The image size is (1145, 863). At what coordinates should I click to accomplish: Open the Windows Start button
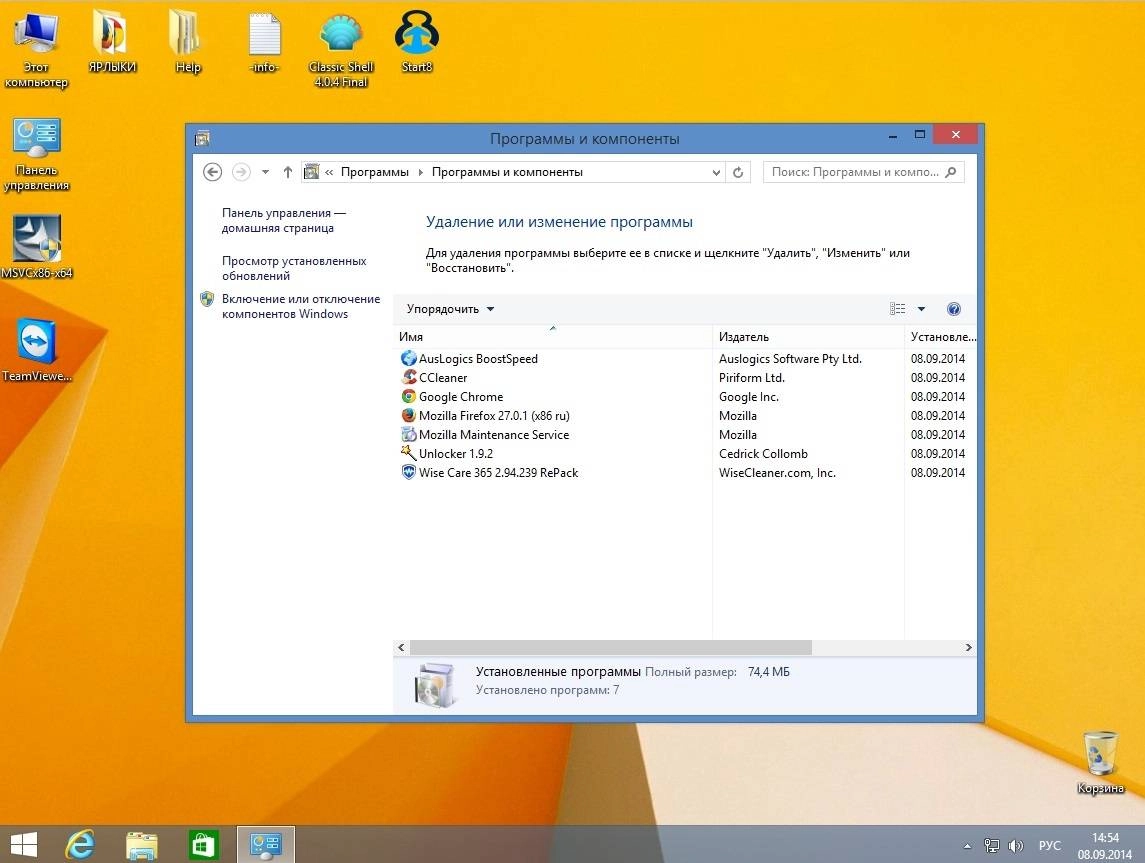(x=24, y=845)
